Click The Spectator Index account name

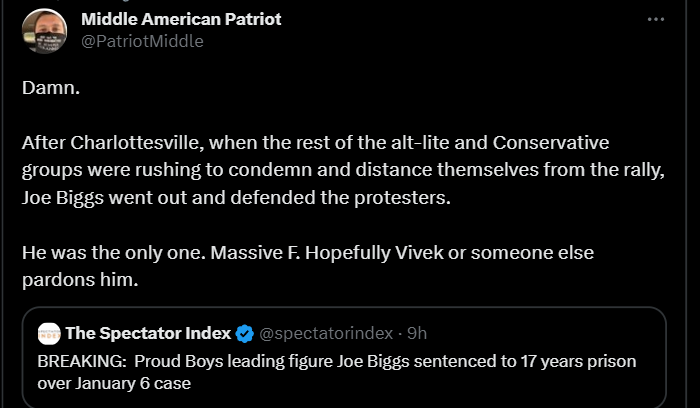click(x=148, y=333)
